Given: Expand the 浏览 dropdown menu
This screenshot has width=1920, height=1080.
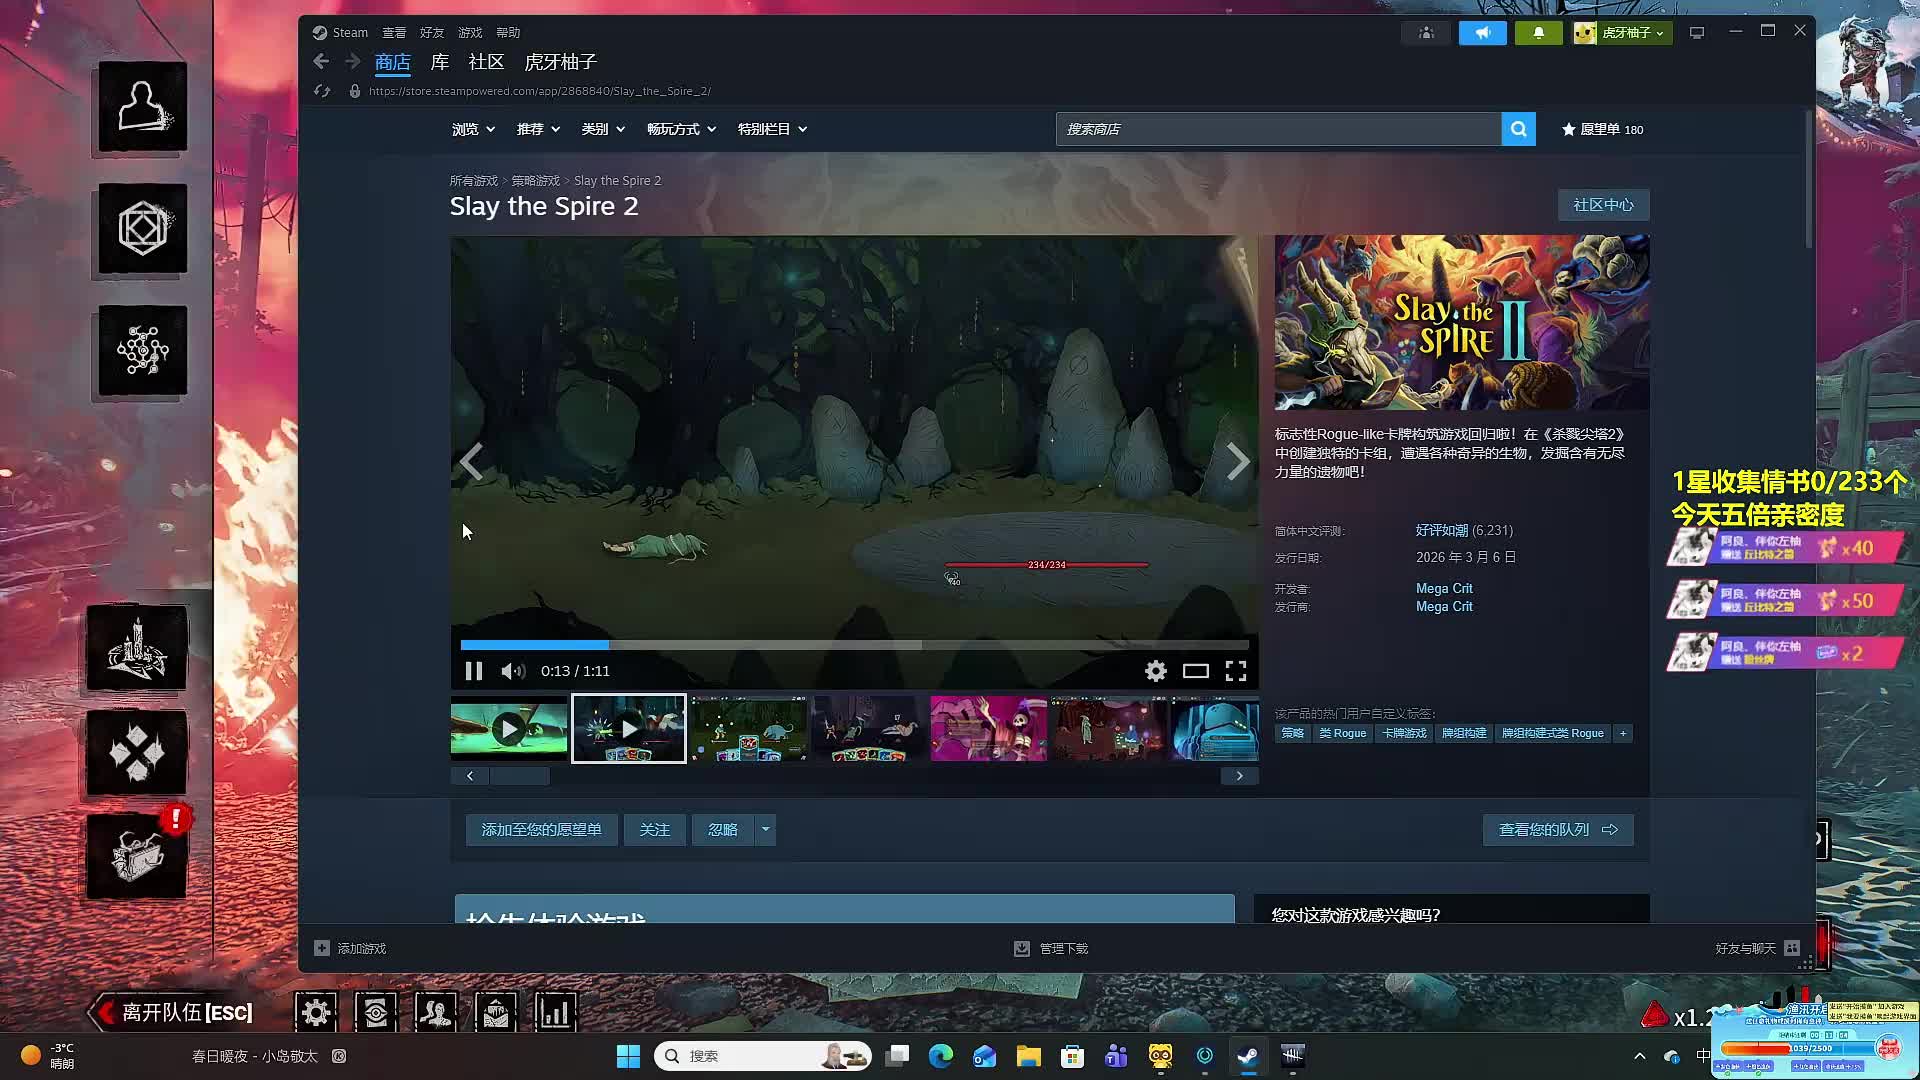Looking at the screenshot, I should [473, 129].
